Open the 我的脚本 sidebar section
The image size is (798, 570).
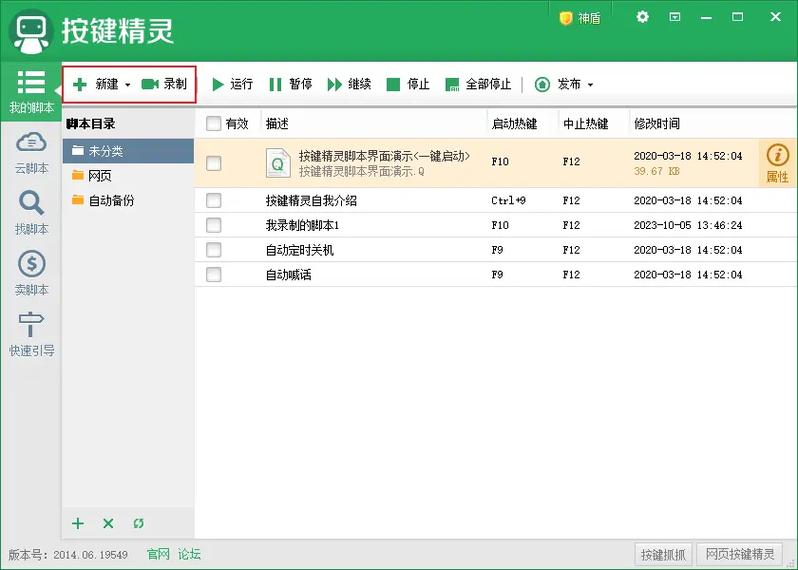click(x=31, y=92)
